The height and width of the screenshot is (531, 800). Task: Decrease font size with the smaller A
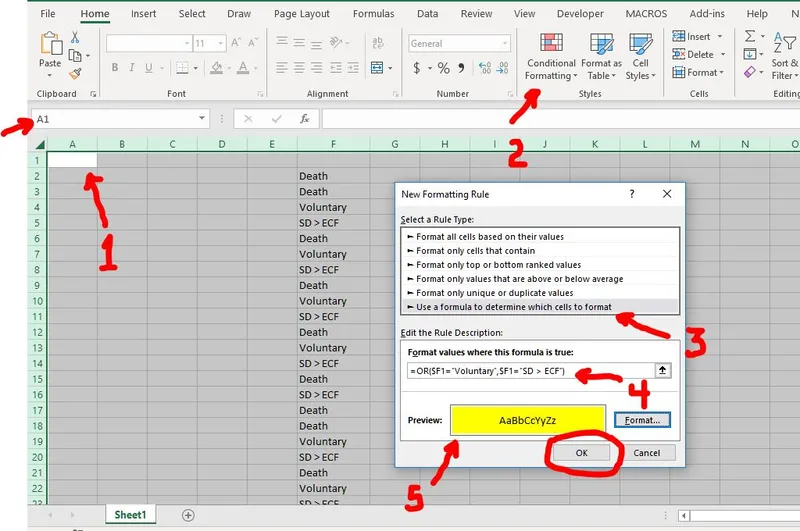tap(253, 43)
